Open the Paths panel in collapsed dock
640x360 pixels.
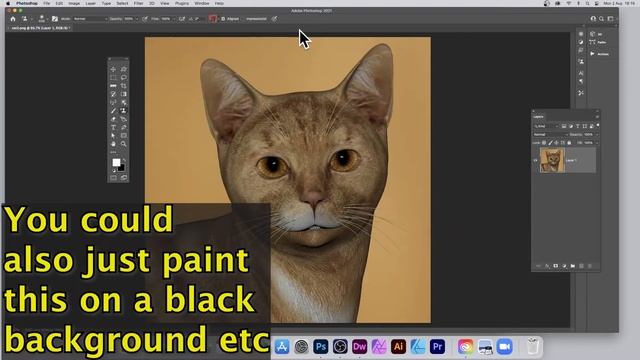(598, 42)
